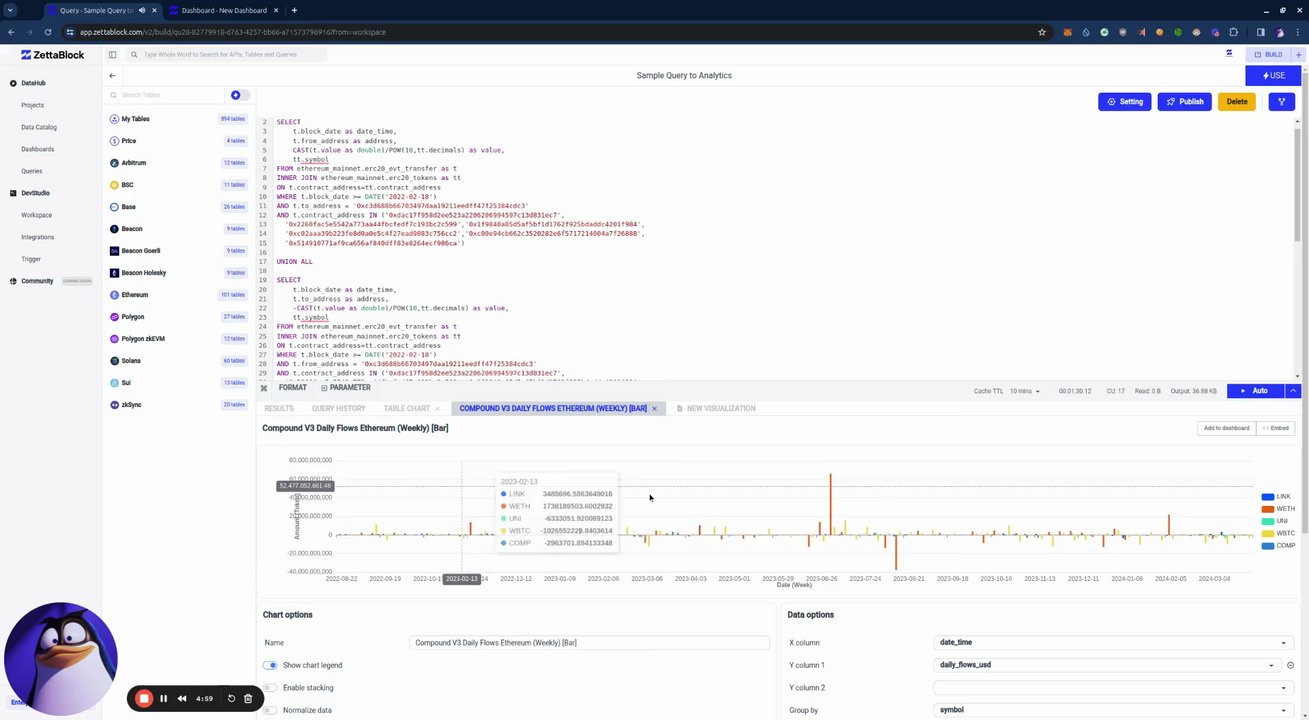Viewport: 1309px width, 720px height.
Task: Click the Format code icon
Action: coord(263,388)
